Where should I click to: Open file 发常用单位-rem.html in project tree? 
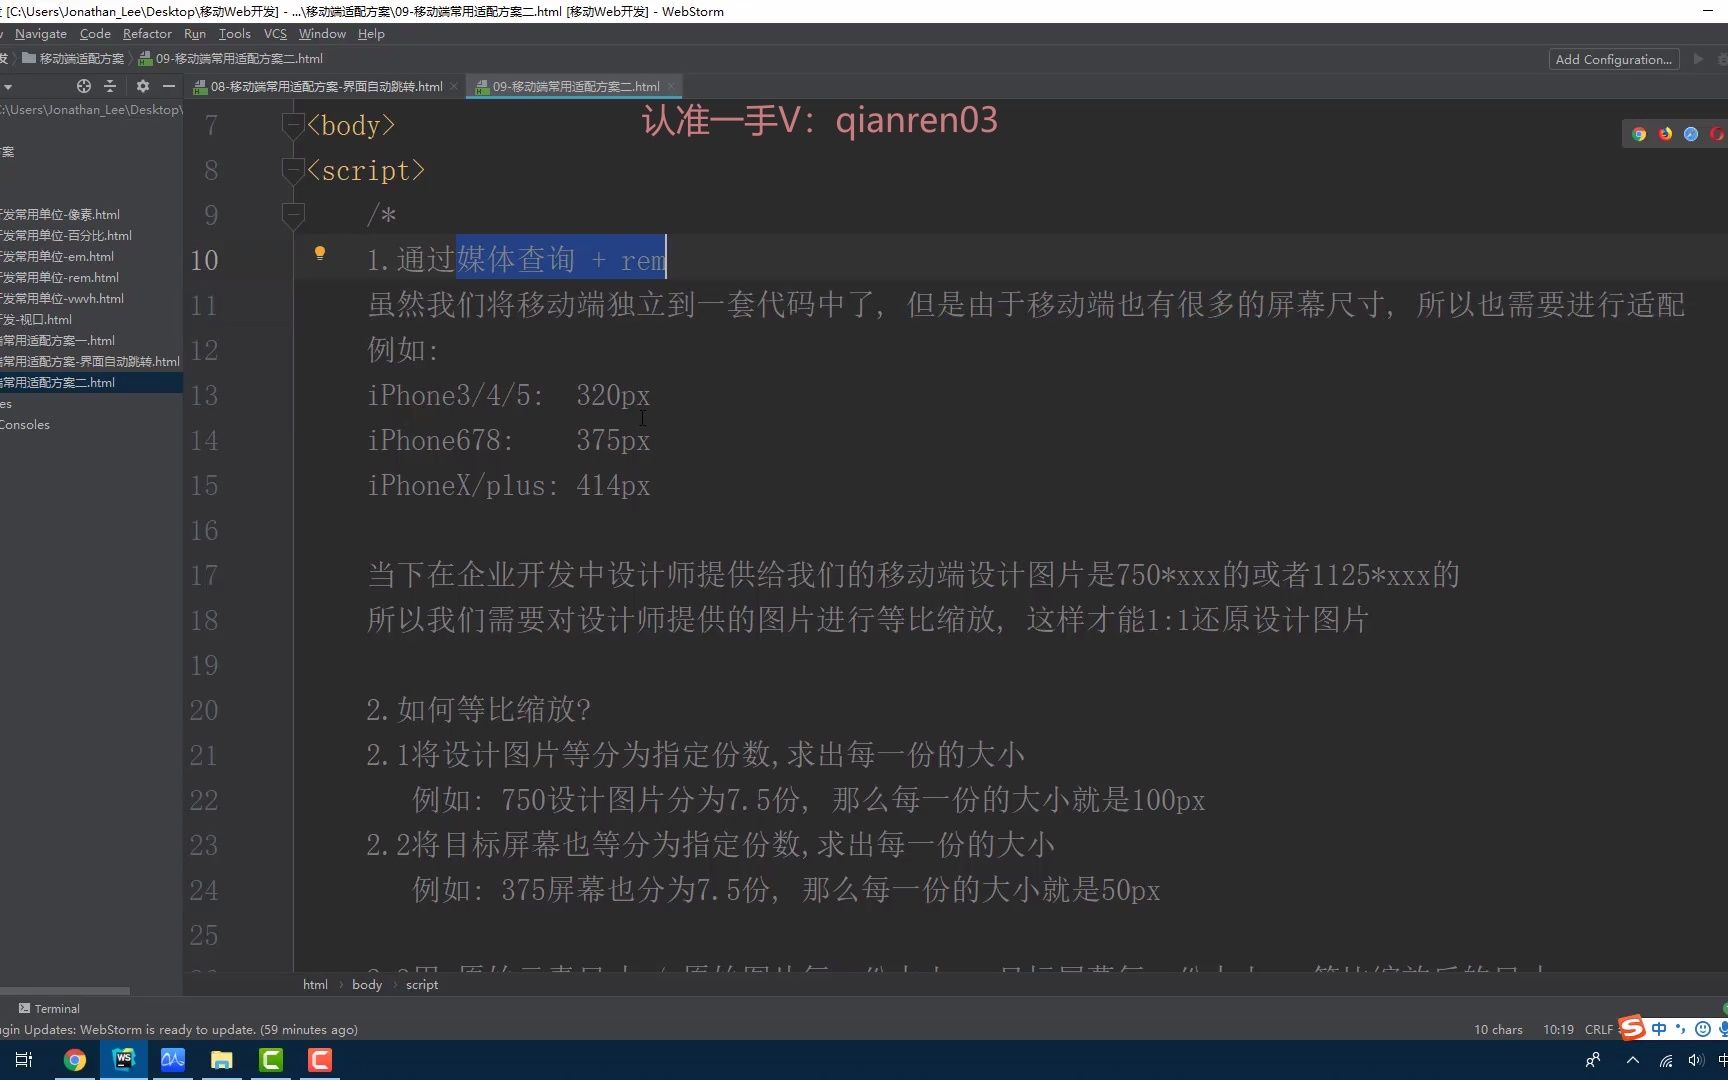[x=60, y=278]
